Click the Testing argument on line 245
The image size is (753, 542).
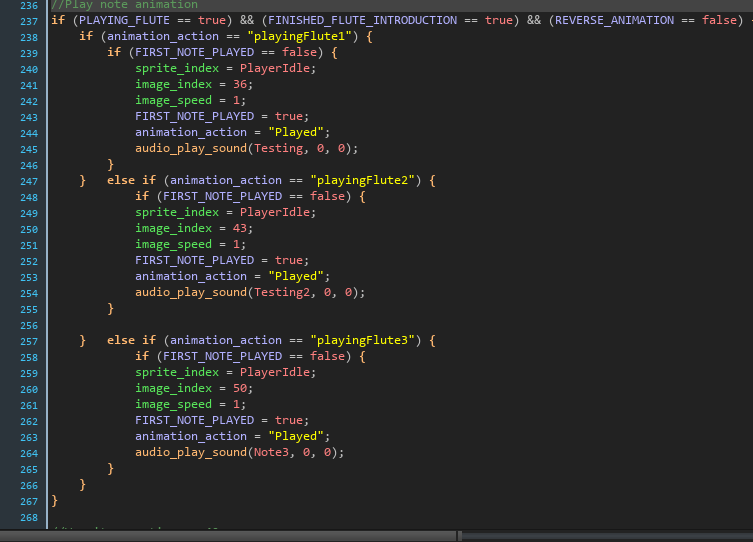279,148
